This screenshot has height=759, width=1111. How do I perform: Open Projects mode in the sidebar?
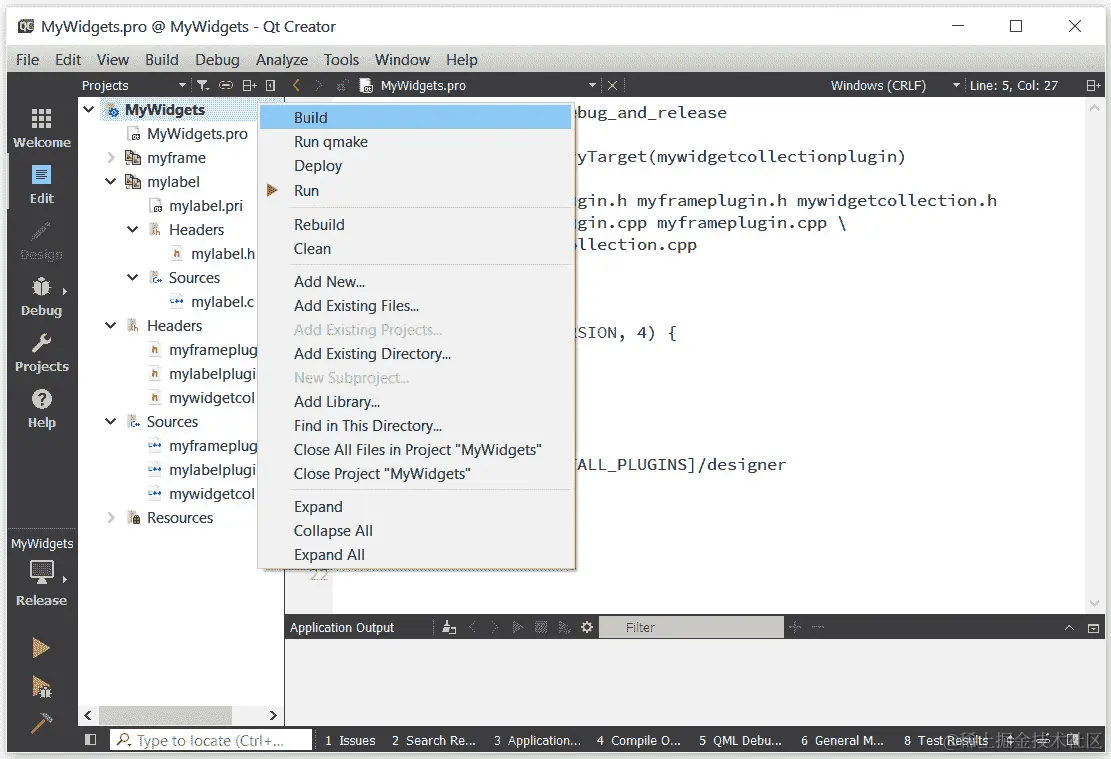(x=41, y=352)
